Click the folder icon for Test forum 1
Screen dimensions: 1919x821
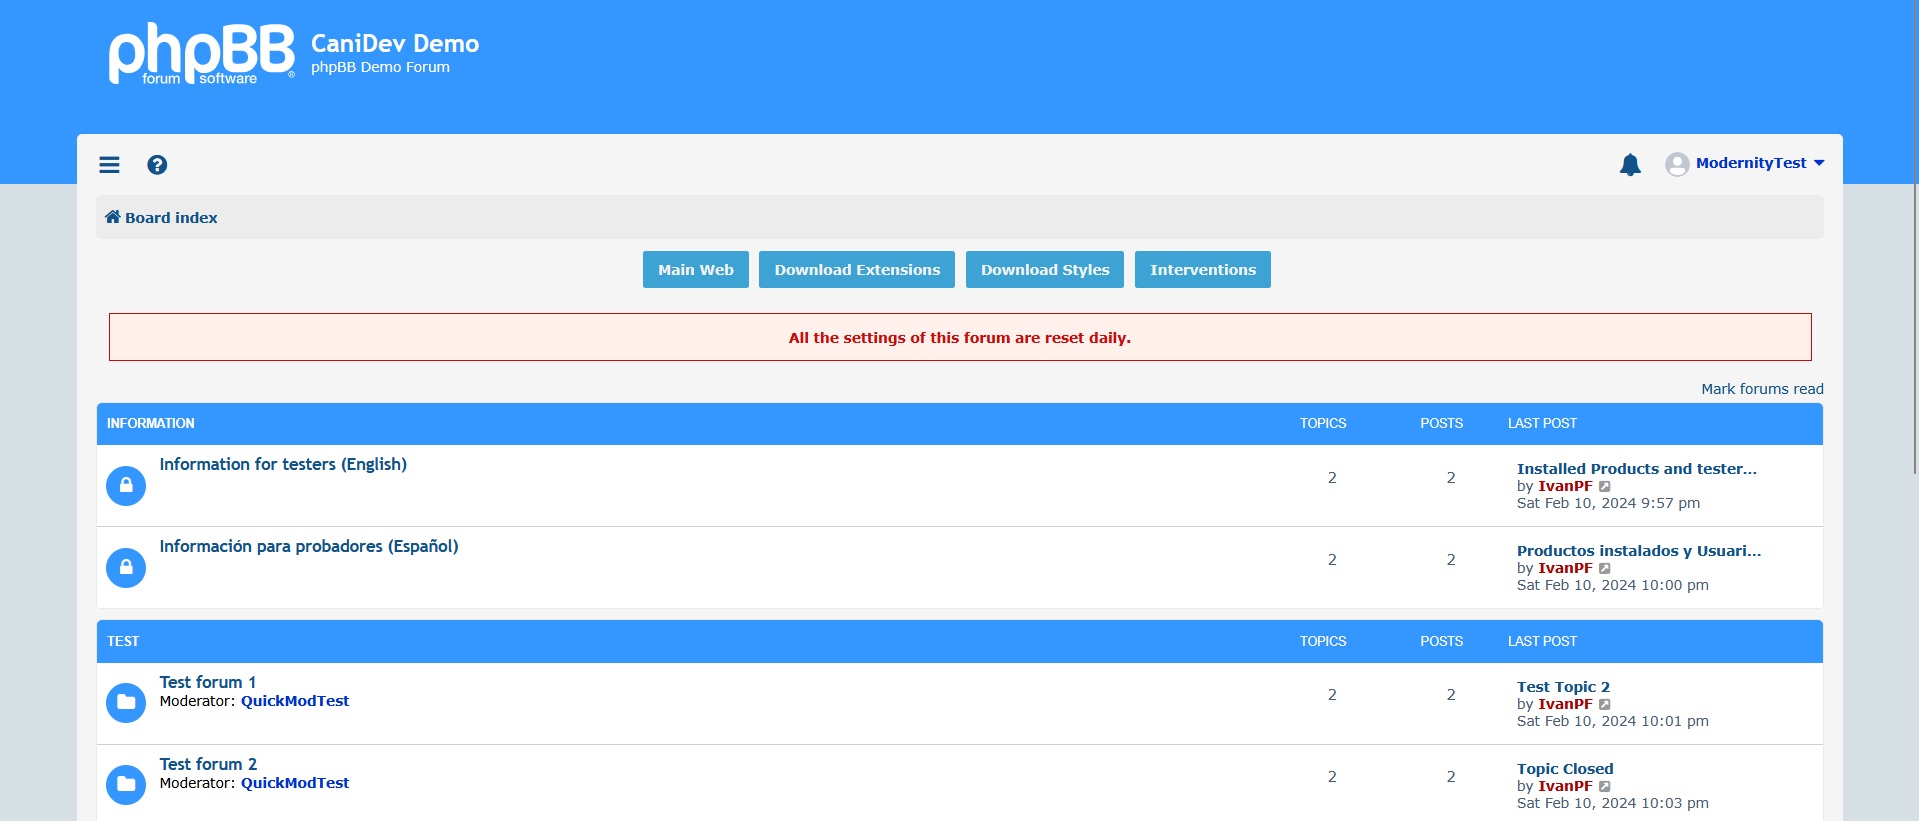(126, 703)
